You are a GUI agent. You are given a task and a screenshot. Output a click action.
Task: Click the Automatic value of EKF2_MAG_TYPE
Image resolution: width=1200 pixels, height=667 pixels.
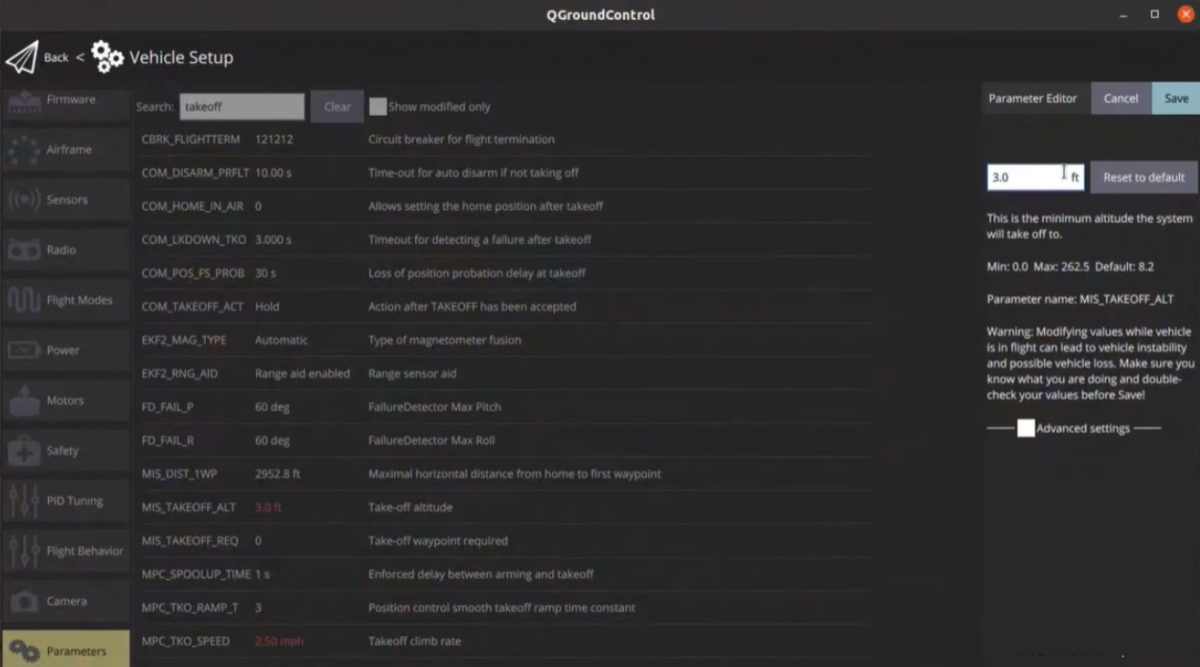[x=282, y=340]
